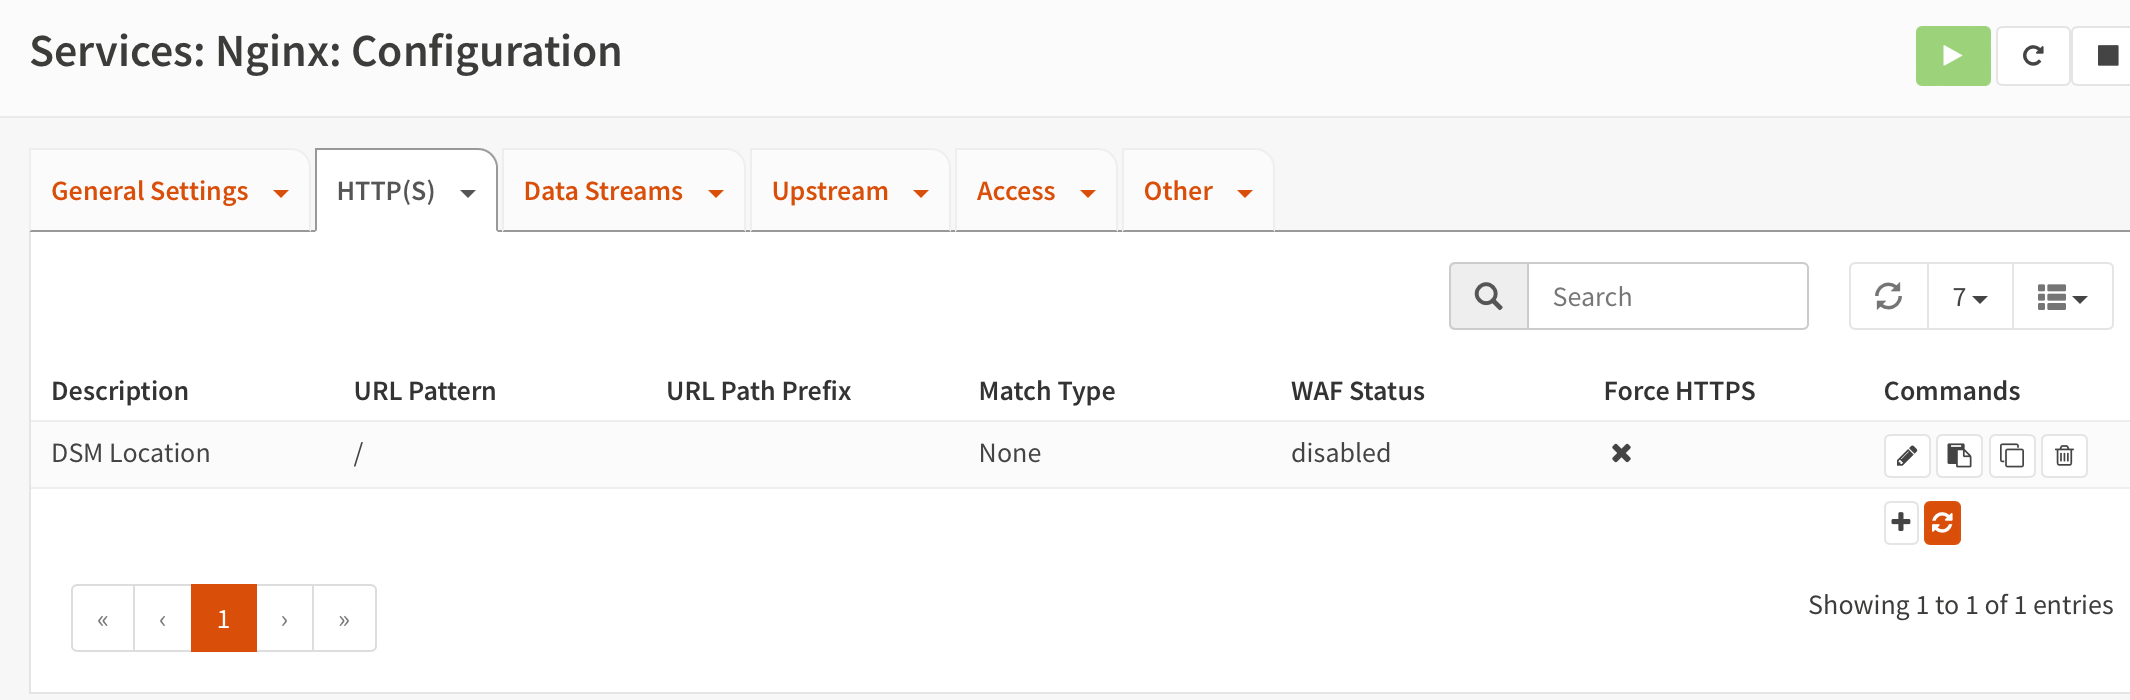Go to page 1 in pagination
The height and width of the screenshot is (700, 2130).
pos(223,619)
